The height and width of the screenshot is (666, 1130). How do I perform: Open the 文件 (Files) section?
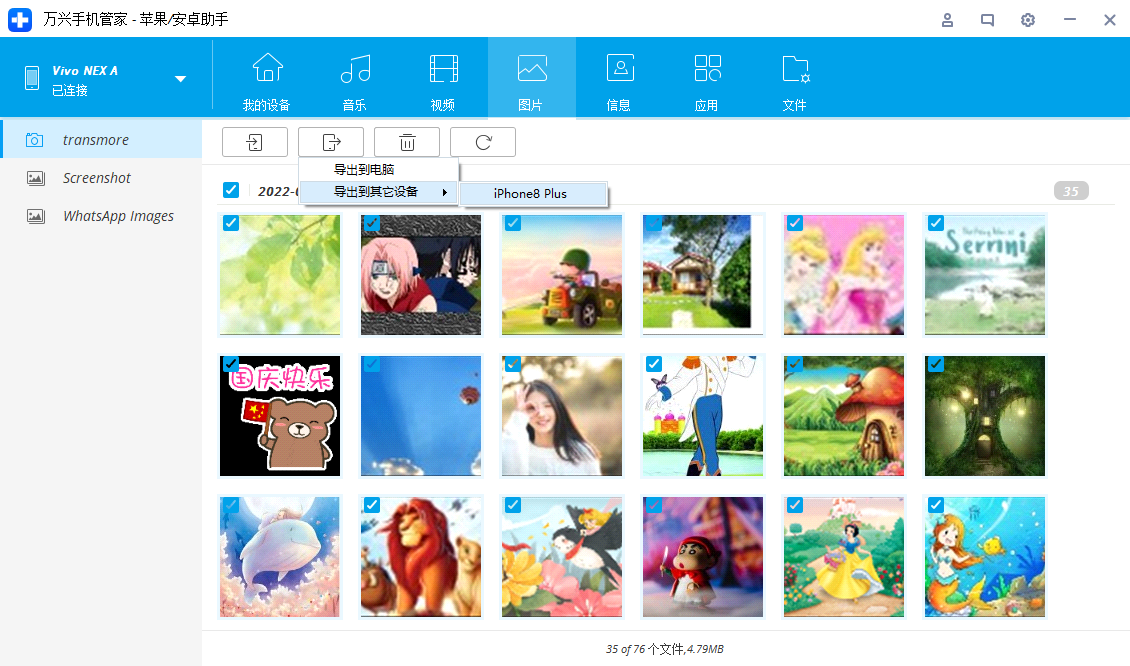(x=794, y=78)
